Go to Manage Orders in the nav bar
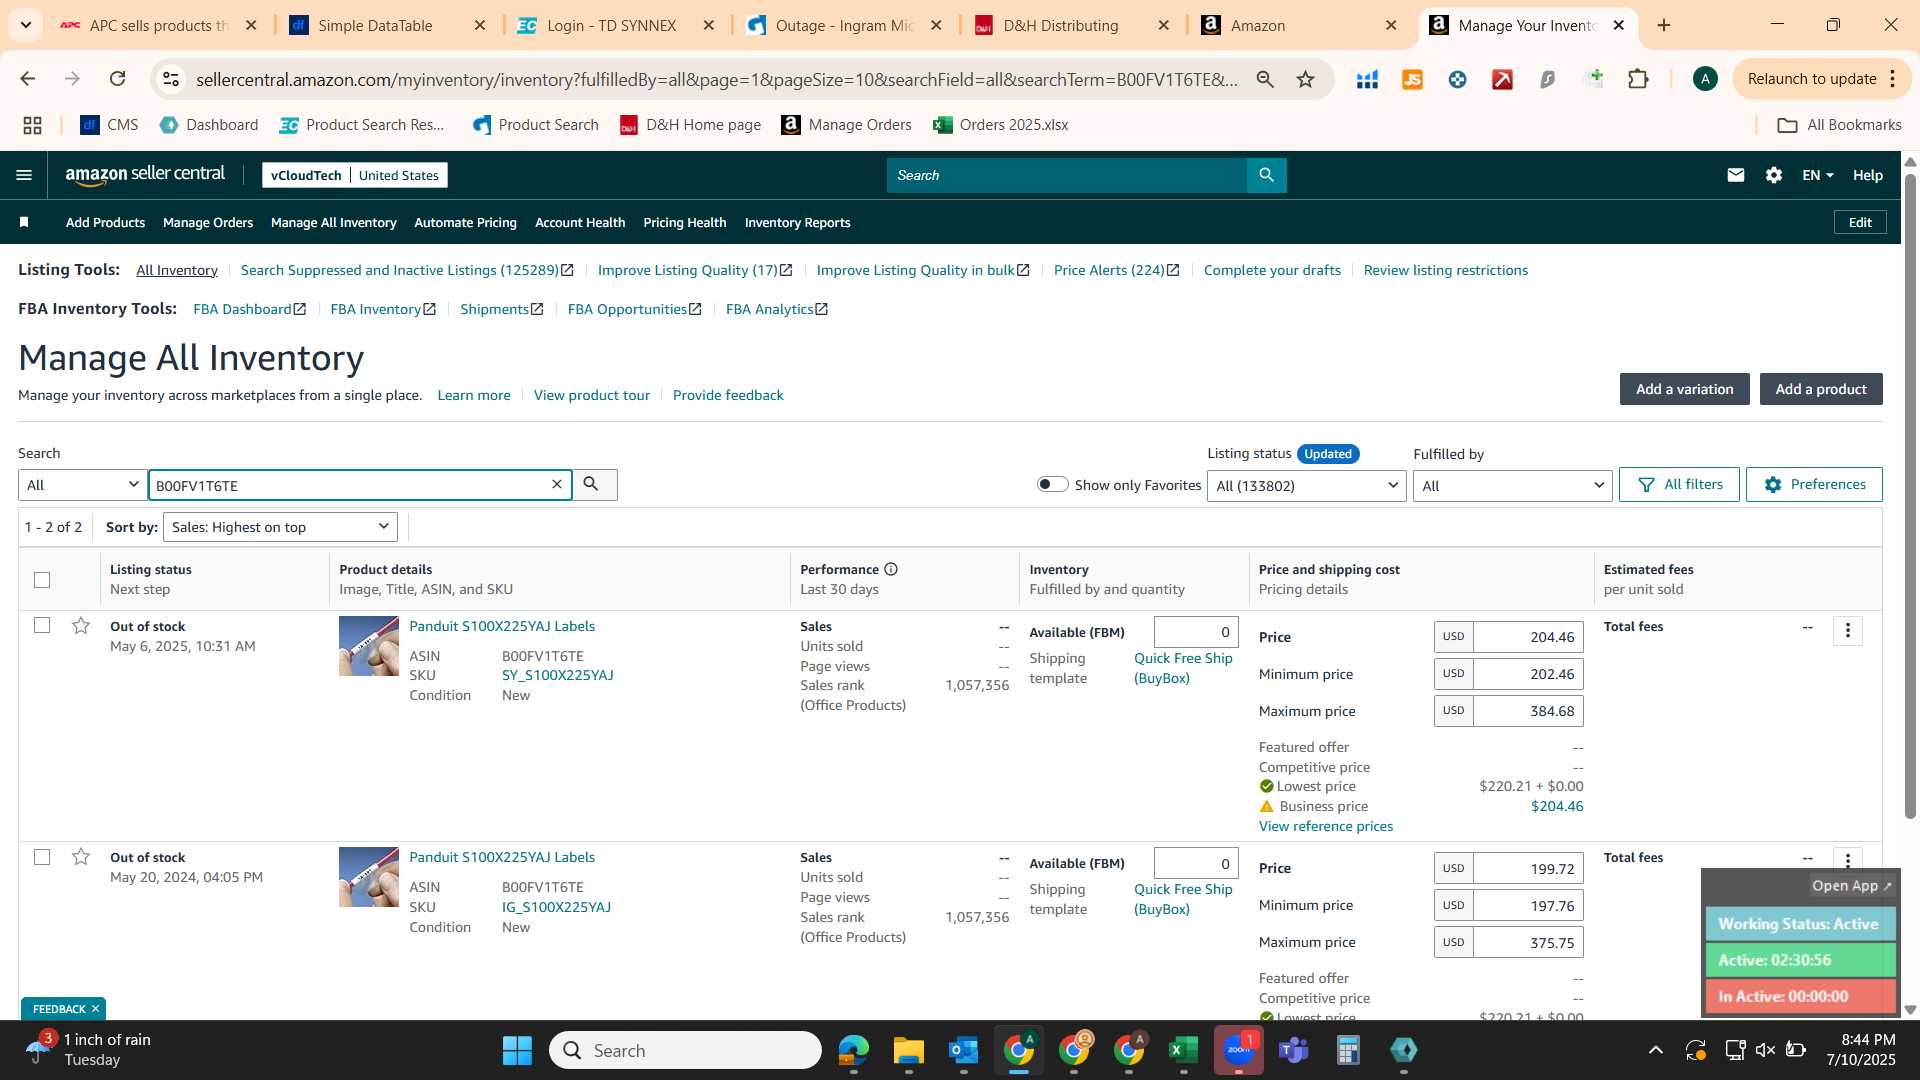The image size is (1920, 1080). [208, 222]
